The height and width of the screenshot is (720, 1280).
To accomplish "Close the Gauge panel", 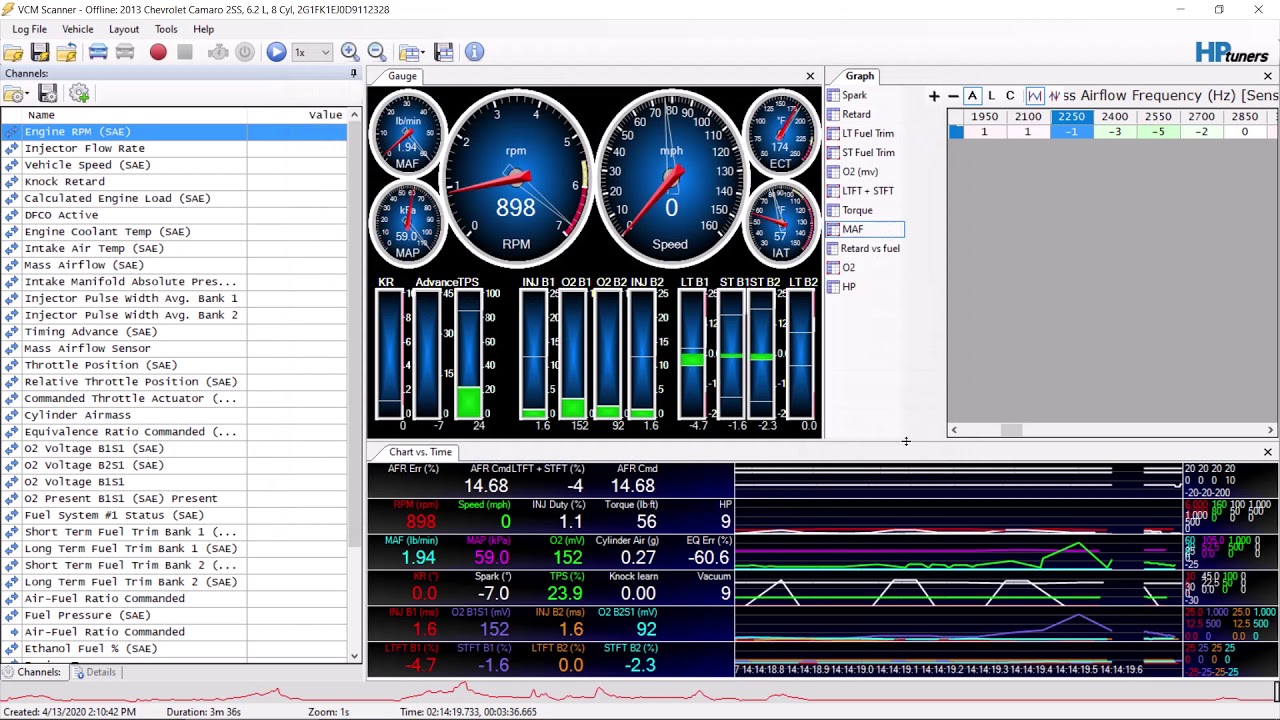I will point(810,76).
